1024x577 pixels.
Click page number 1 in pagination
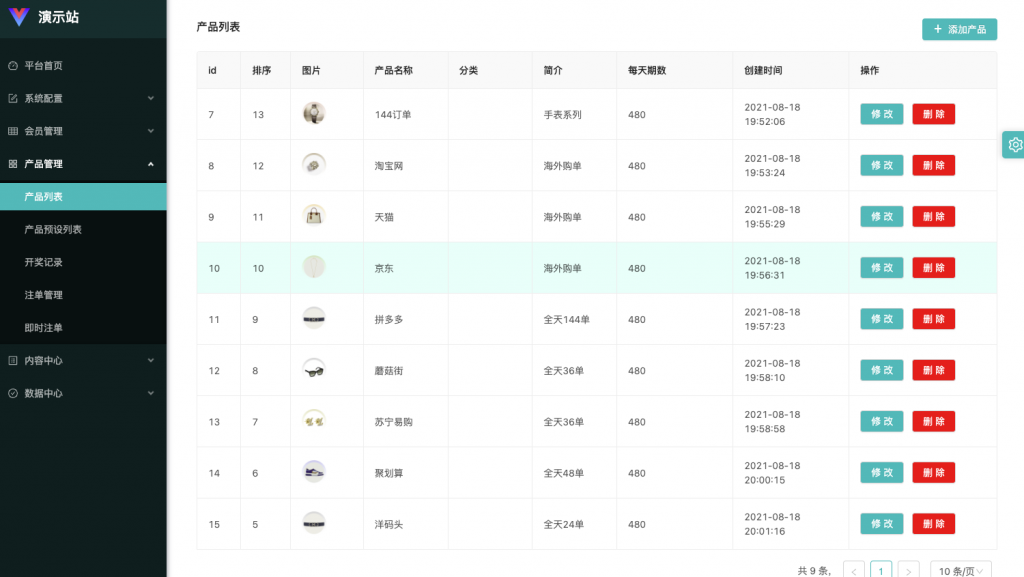click(x=881, y=569)
